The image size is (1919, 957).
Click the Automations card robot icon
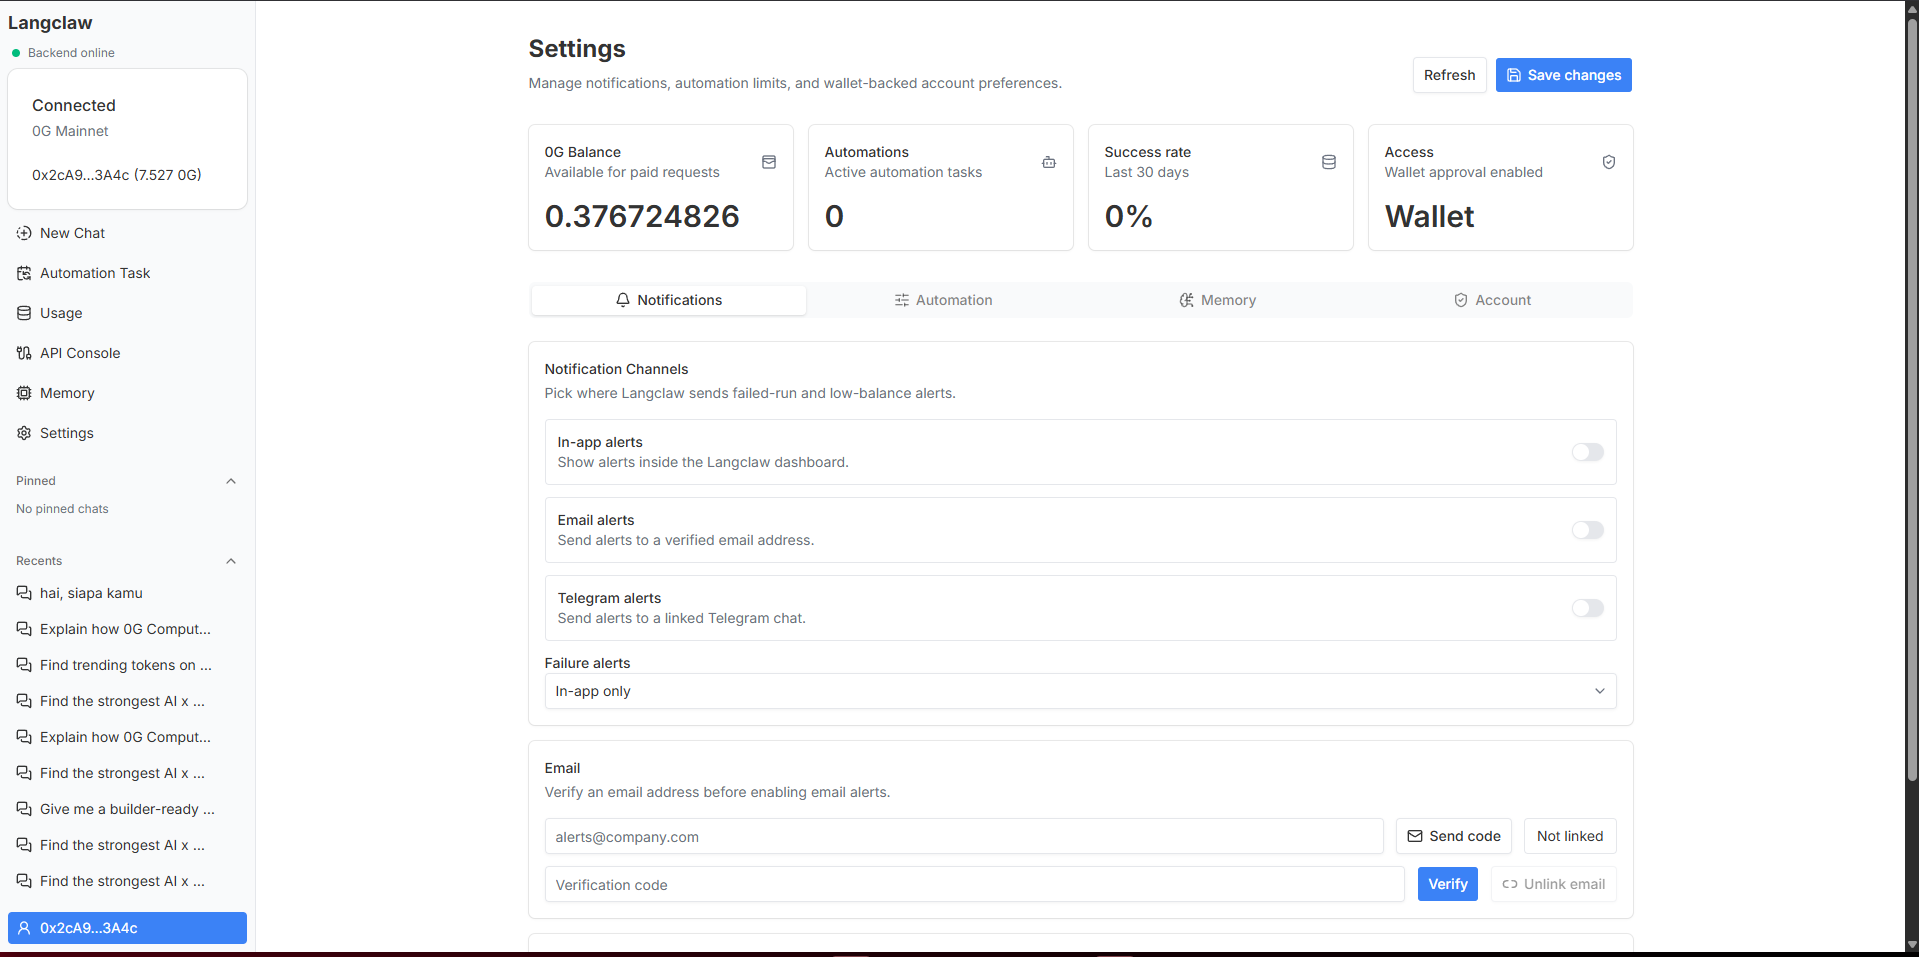click(1049, 162)
